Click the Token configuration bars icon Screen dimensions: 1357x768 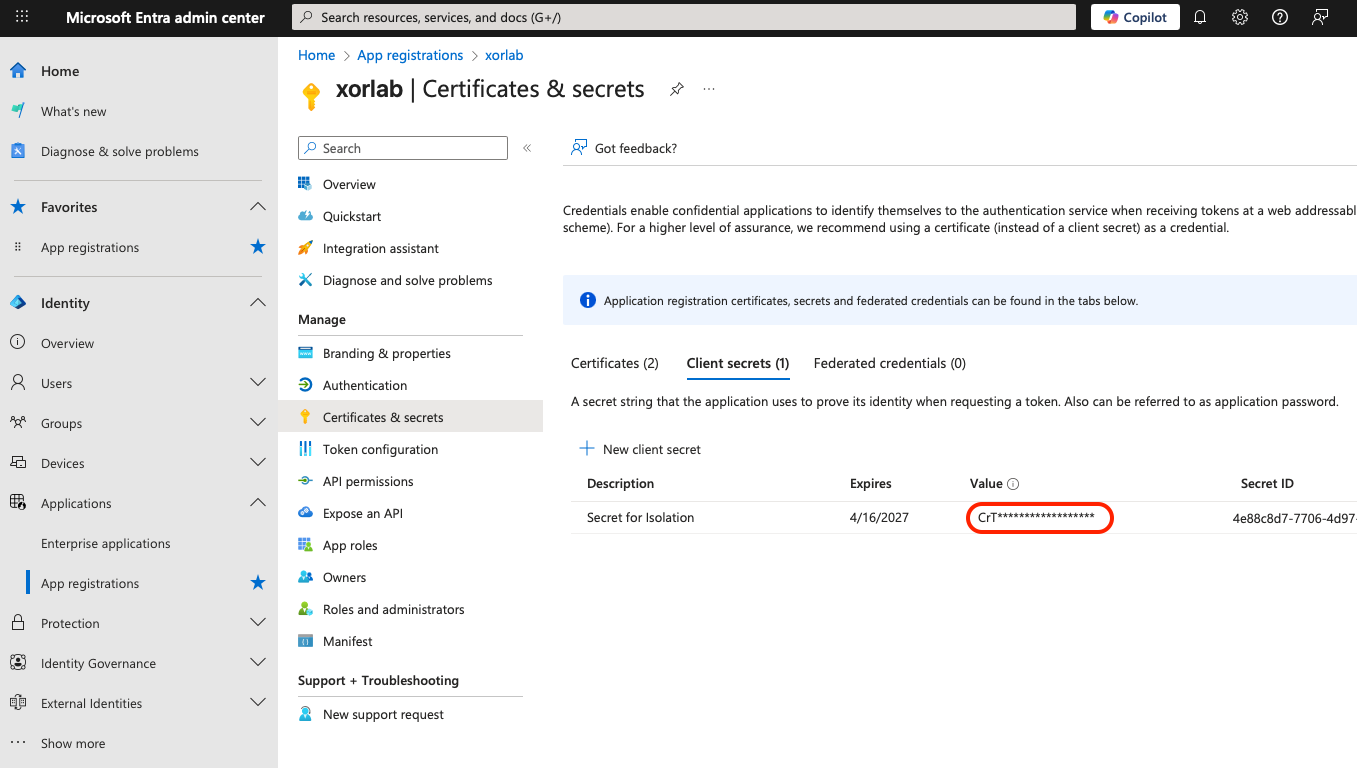point(306,449)
